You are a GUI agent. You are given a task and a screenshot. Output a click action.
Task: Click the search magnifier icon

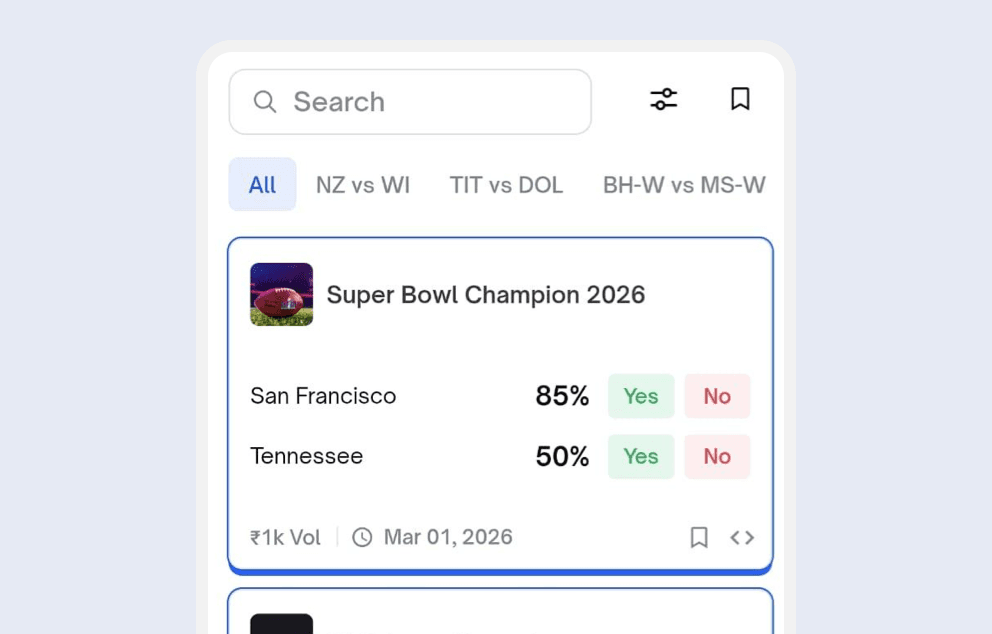click(264, 101)
